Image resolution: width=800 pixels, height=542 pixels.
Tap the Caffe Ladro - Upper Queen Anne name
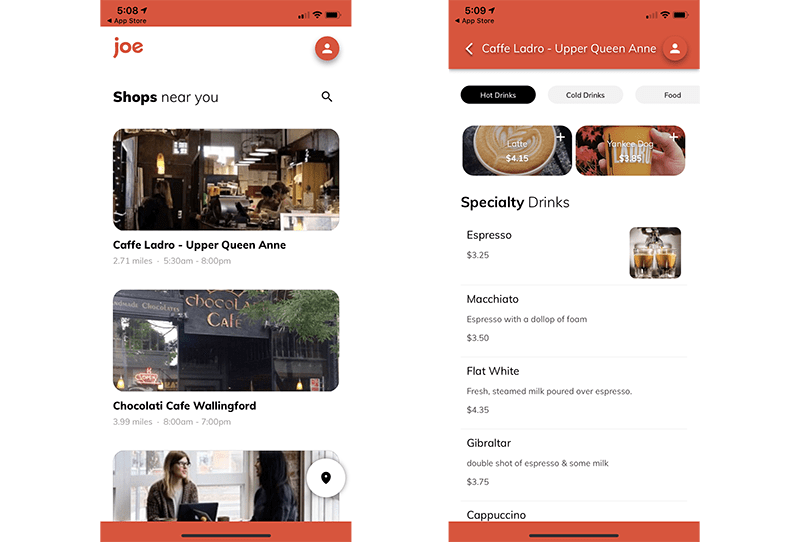[x=199, y=245]
